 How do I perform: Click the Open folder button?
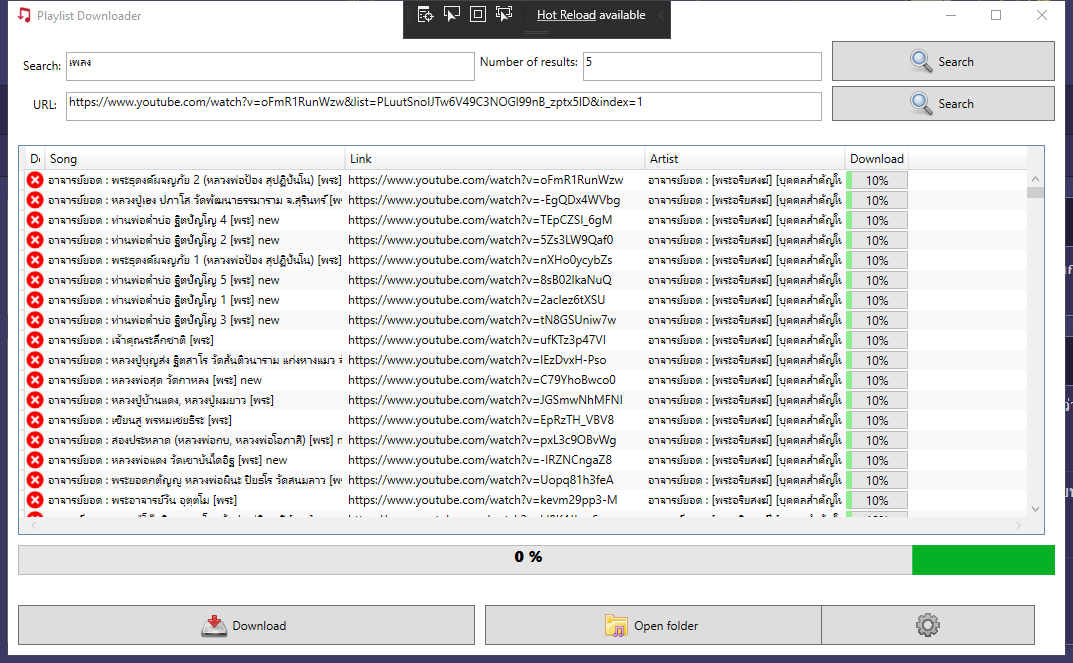pyautogui.click(x=653, y=625)
